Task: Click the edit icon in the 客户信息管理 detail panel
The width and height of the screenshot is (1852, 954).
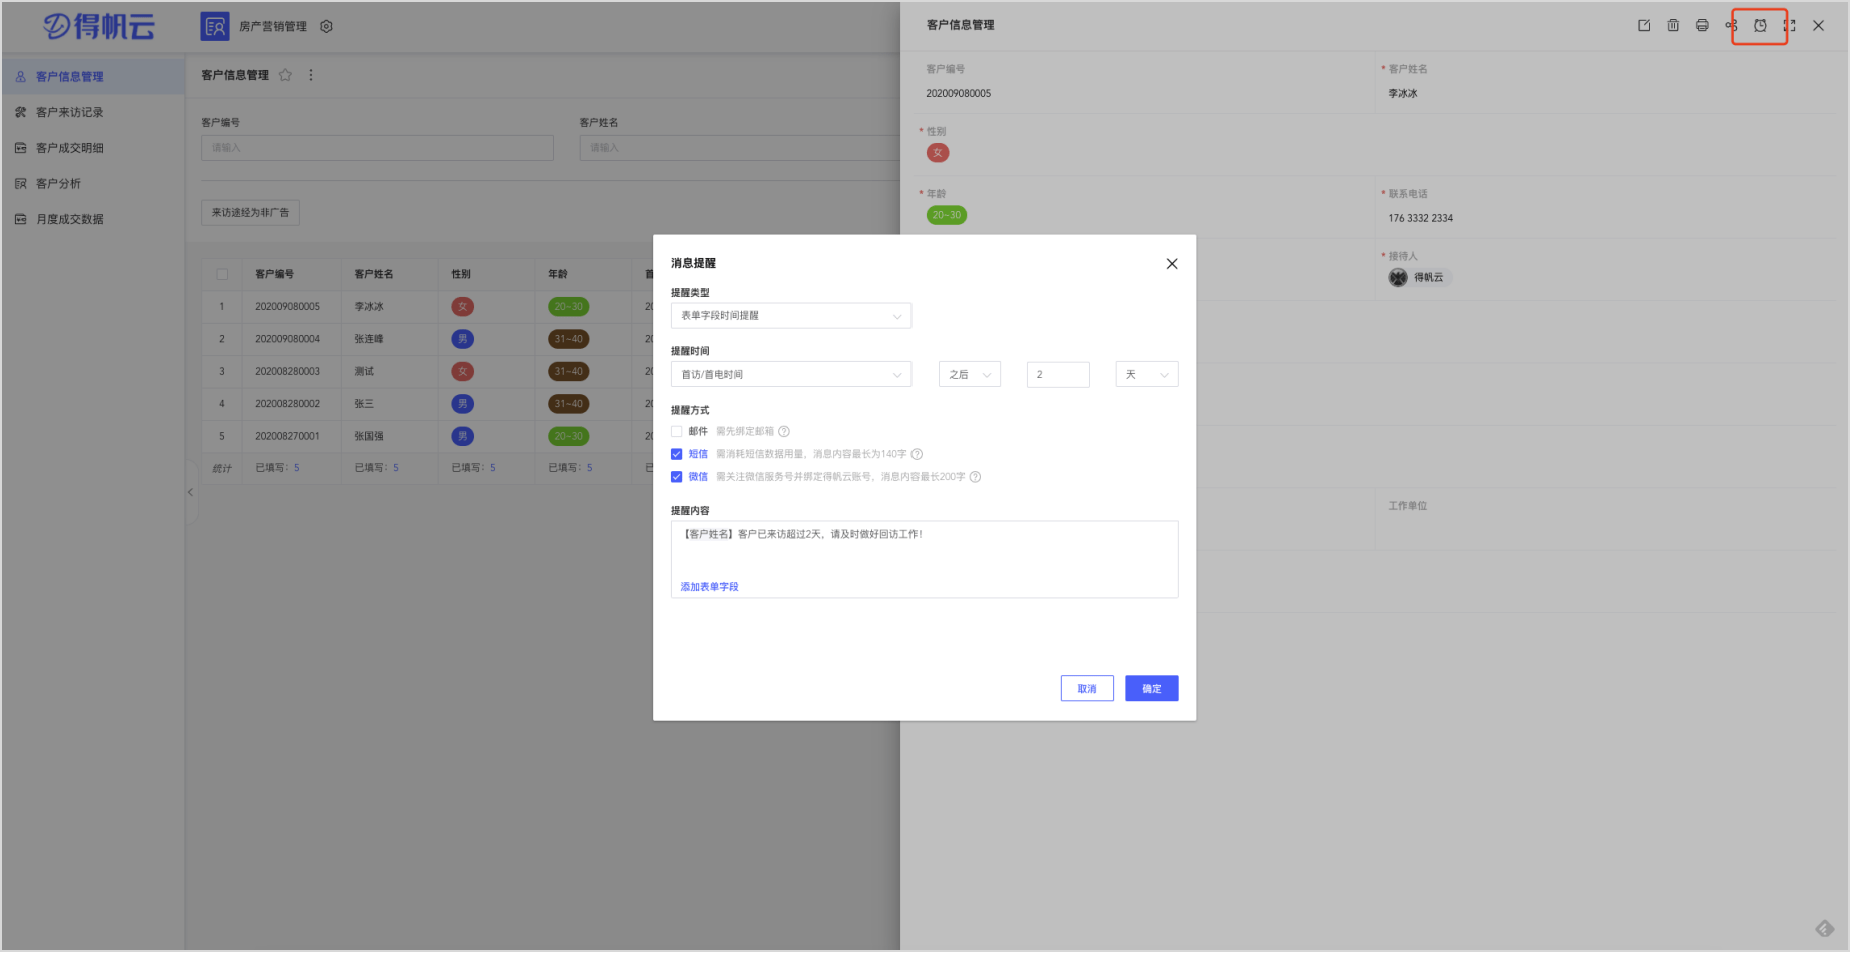Action: coord(1645,26)
